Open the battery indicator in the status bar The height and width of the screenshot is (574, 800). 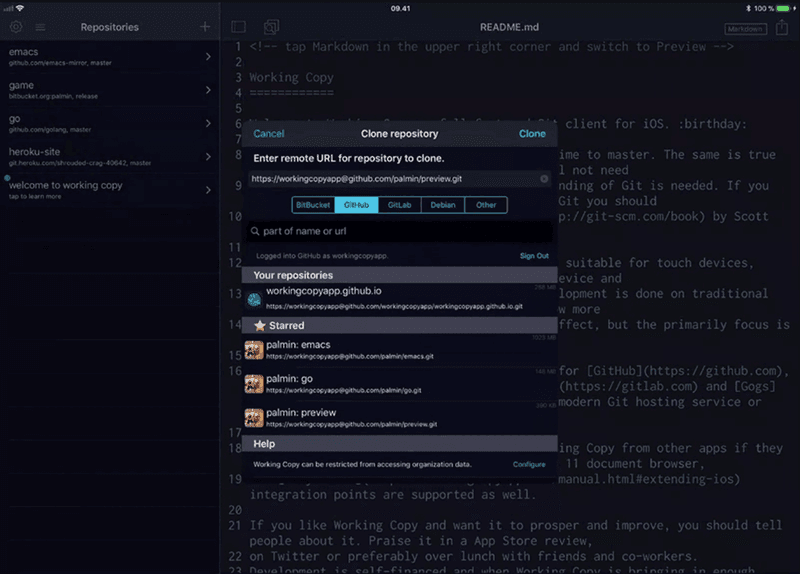[x=784, y=8]
